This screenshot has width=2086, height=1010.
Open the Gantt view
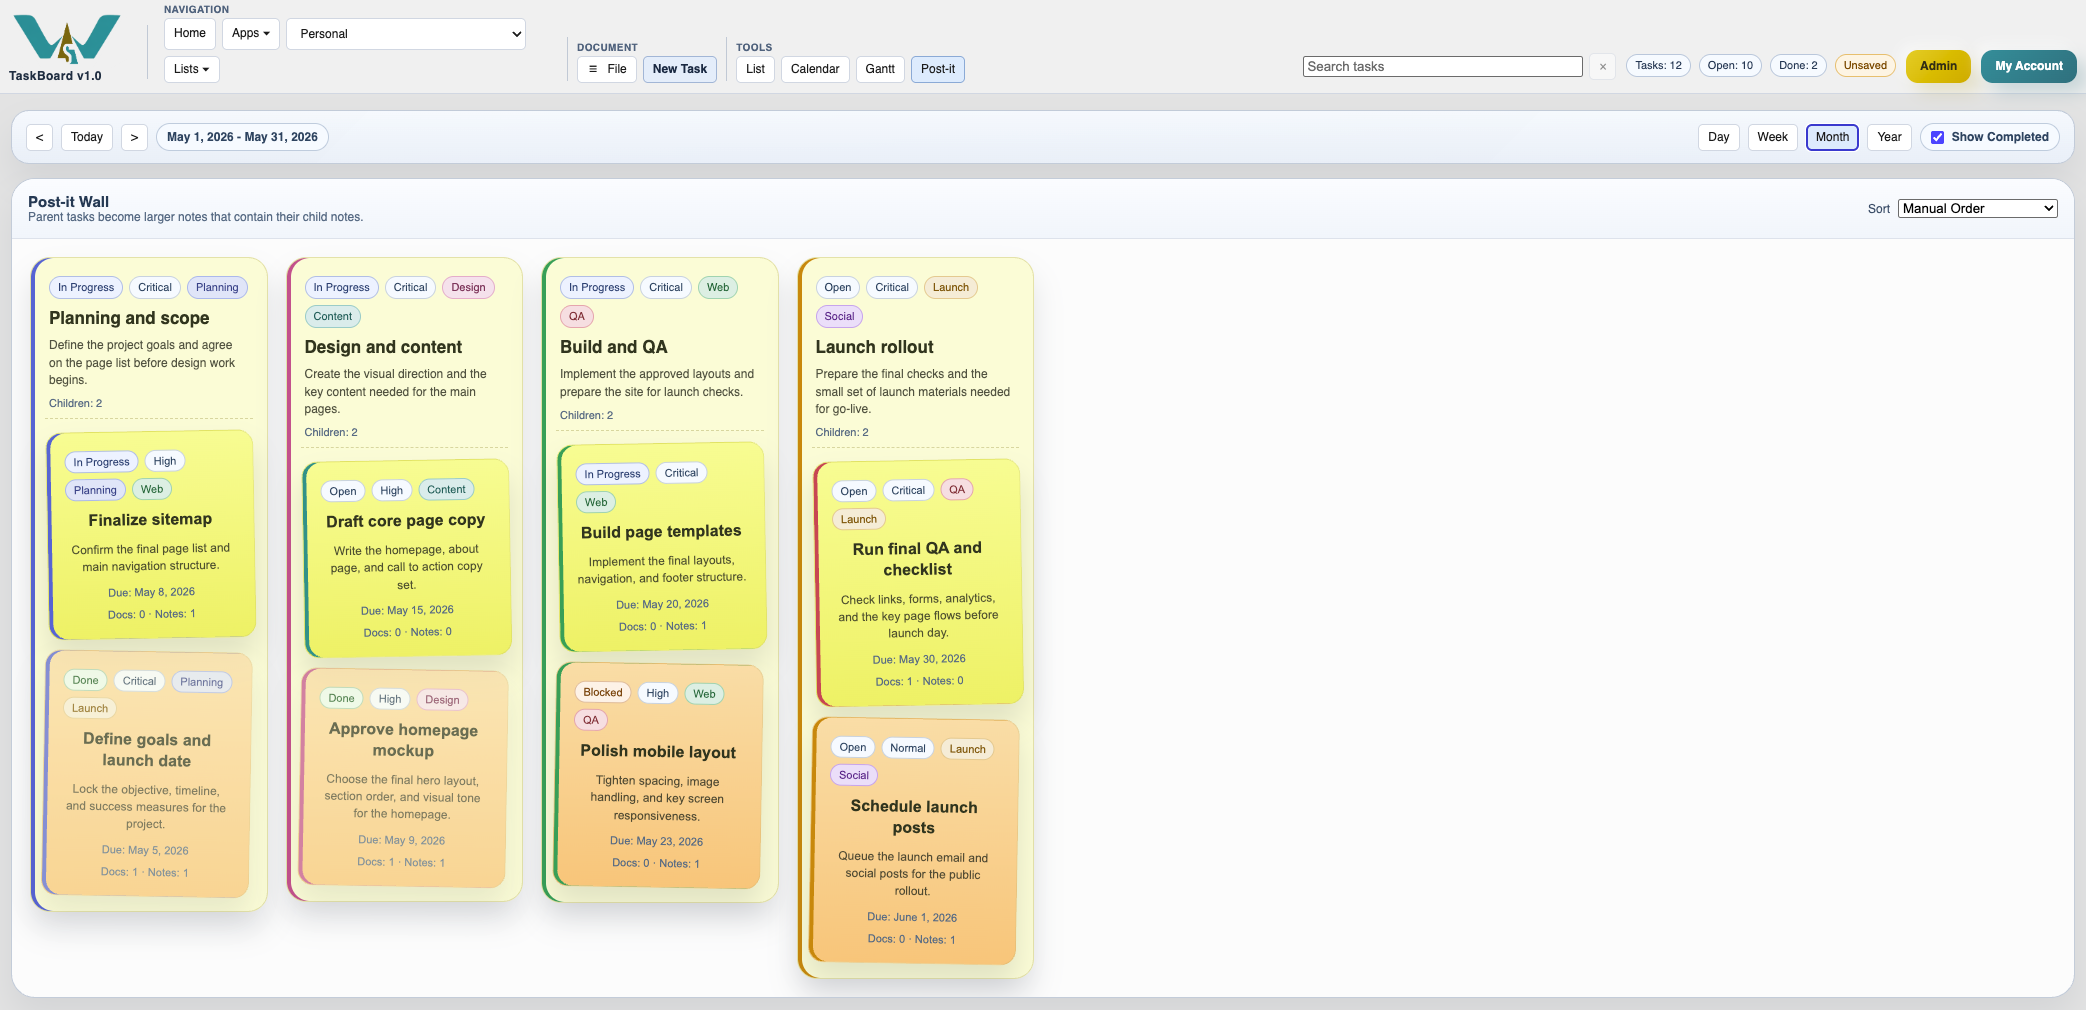[880, 69]
